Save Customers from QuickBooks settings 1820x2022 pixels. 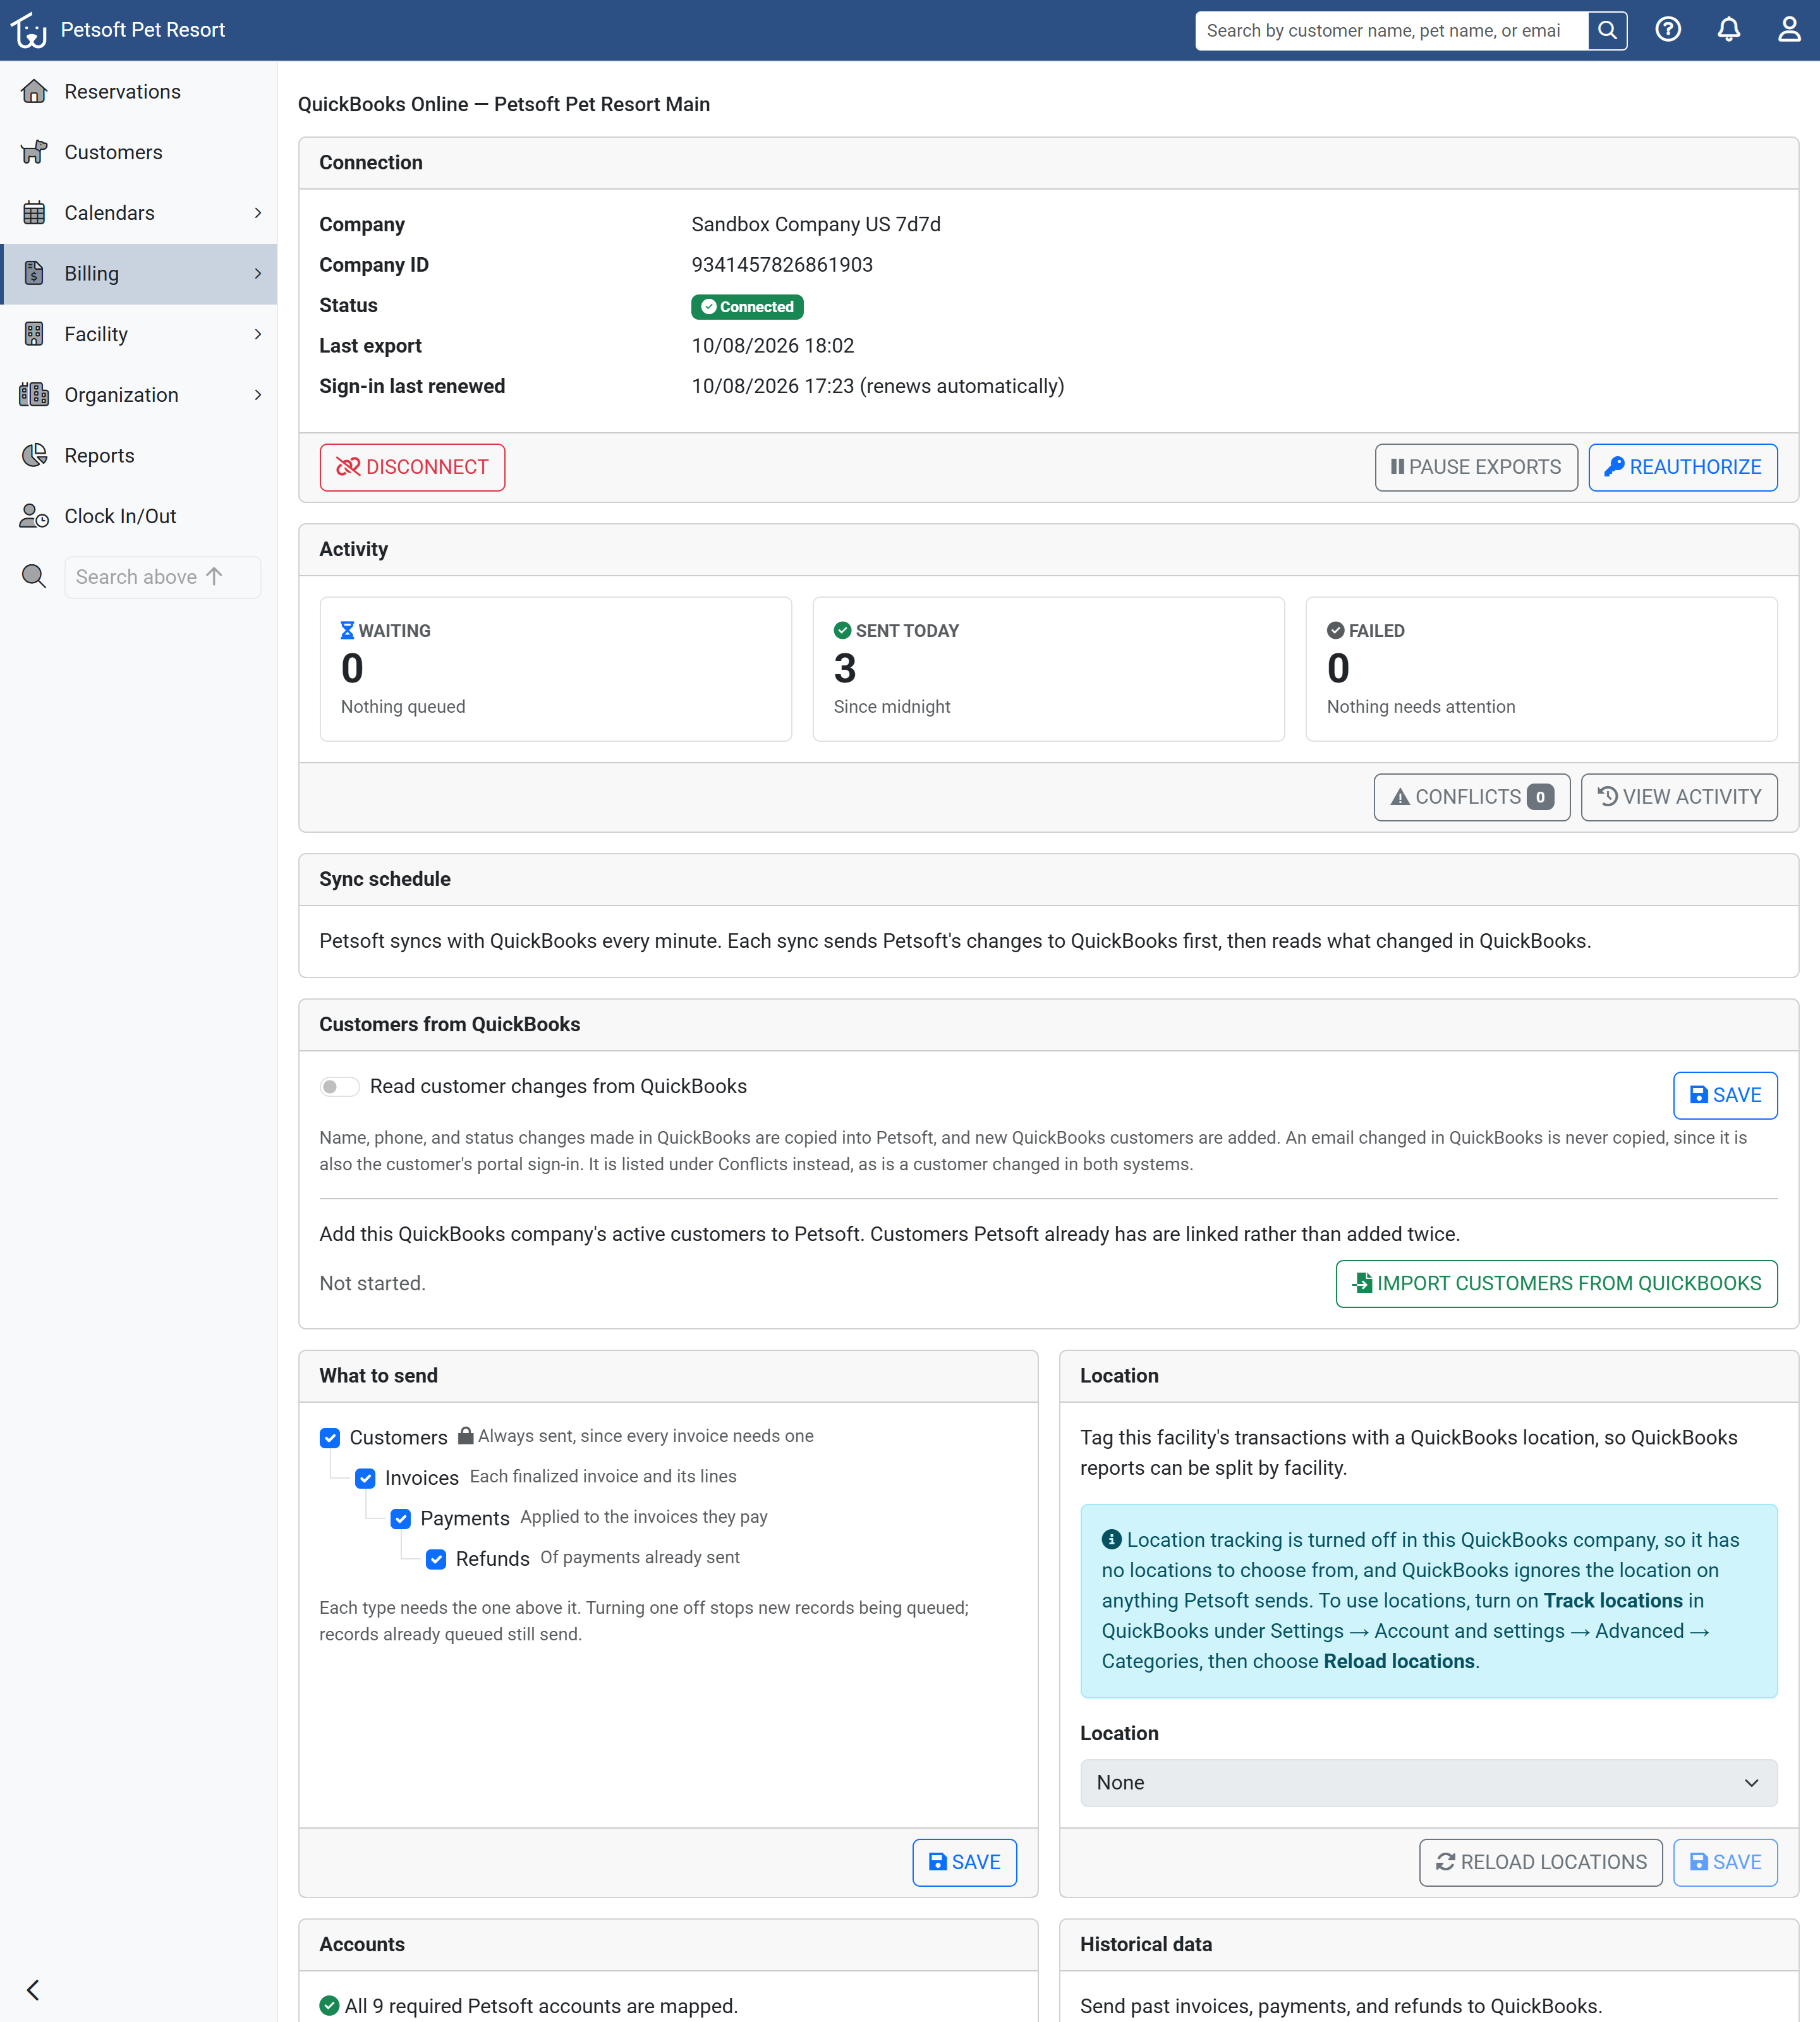pos(1725,1095)
